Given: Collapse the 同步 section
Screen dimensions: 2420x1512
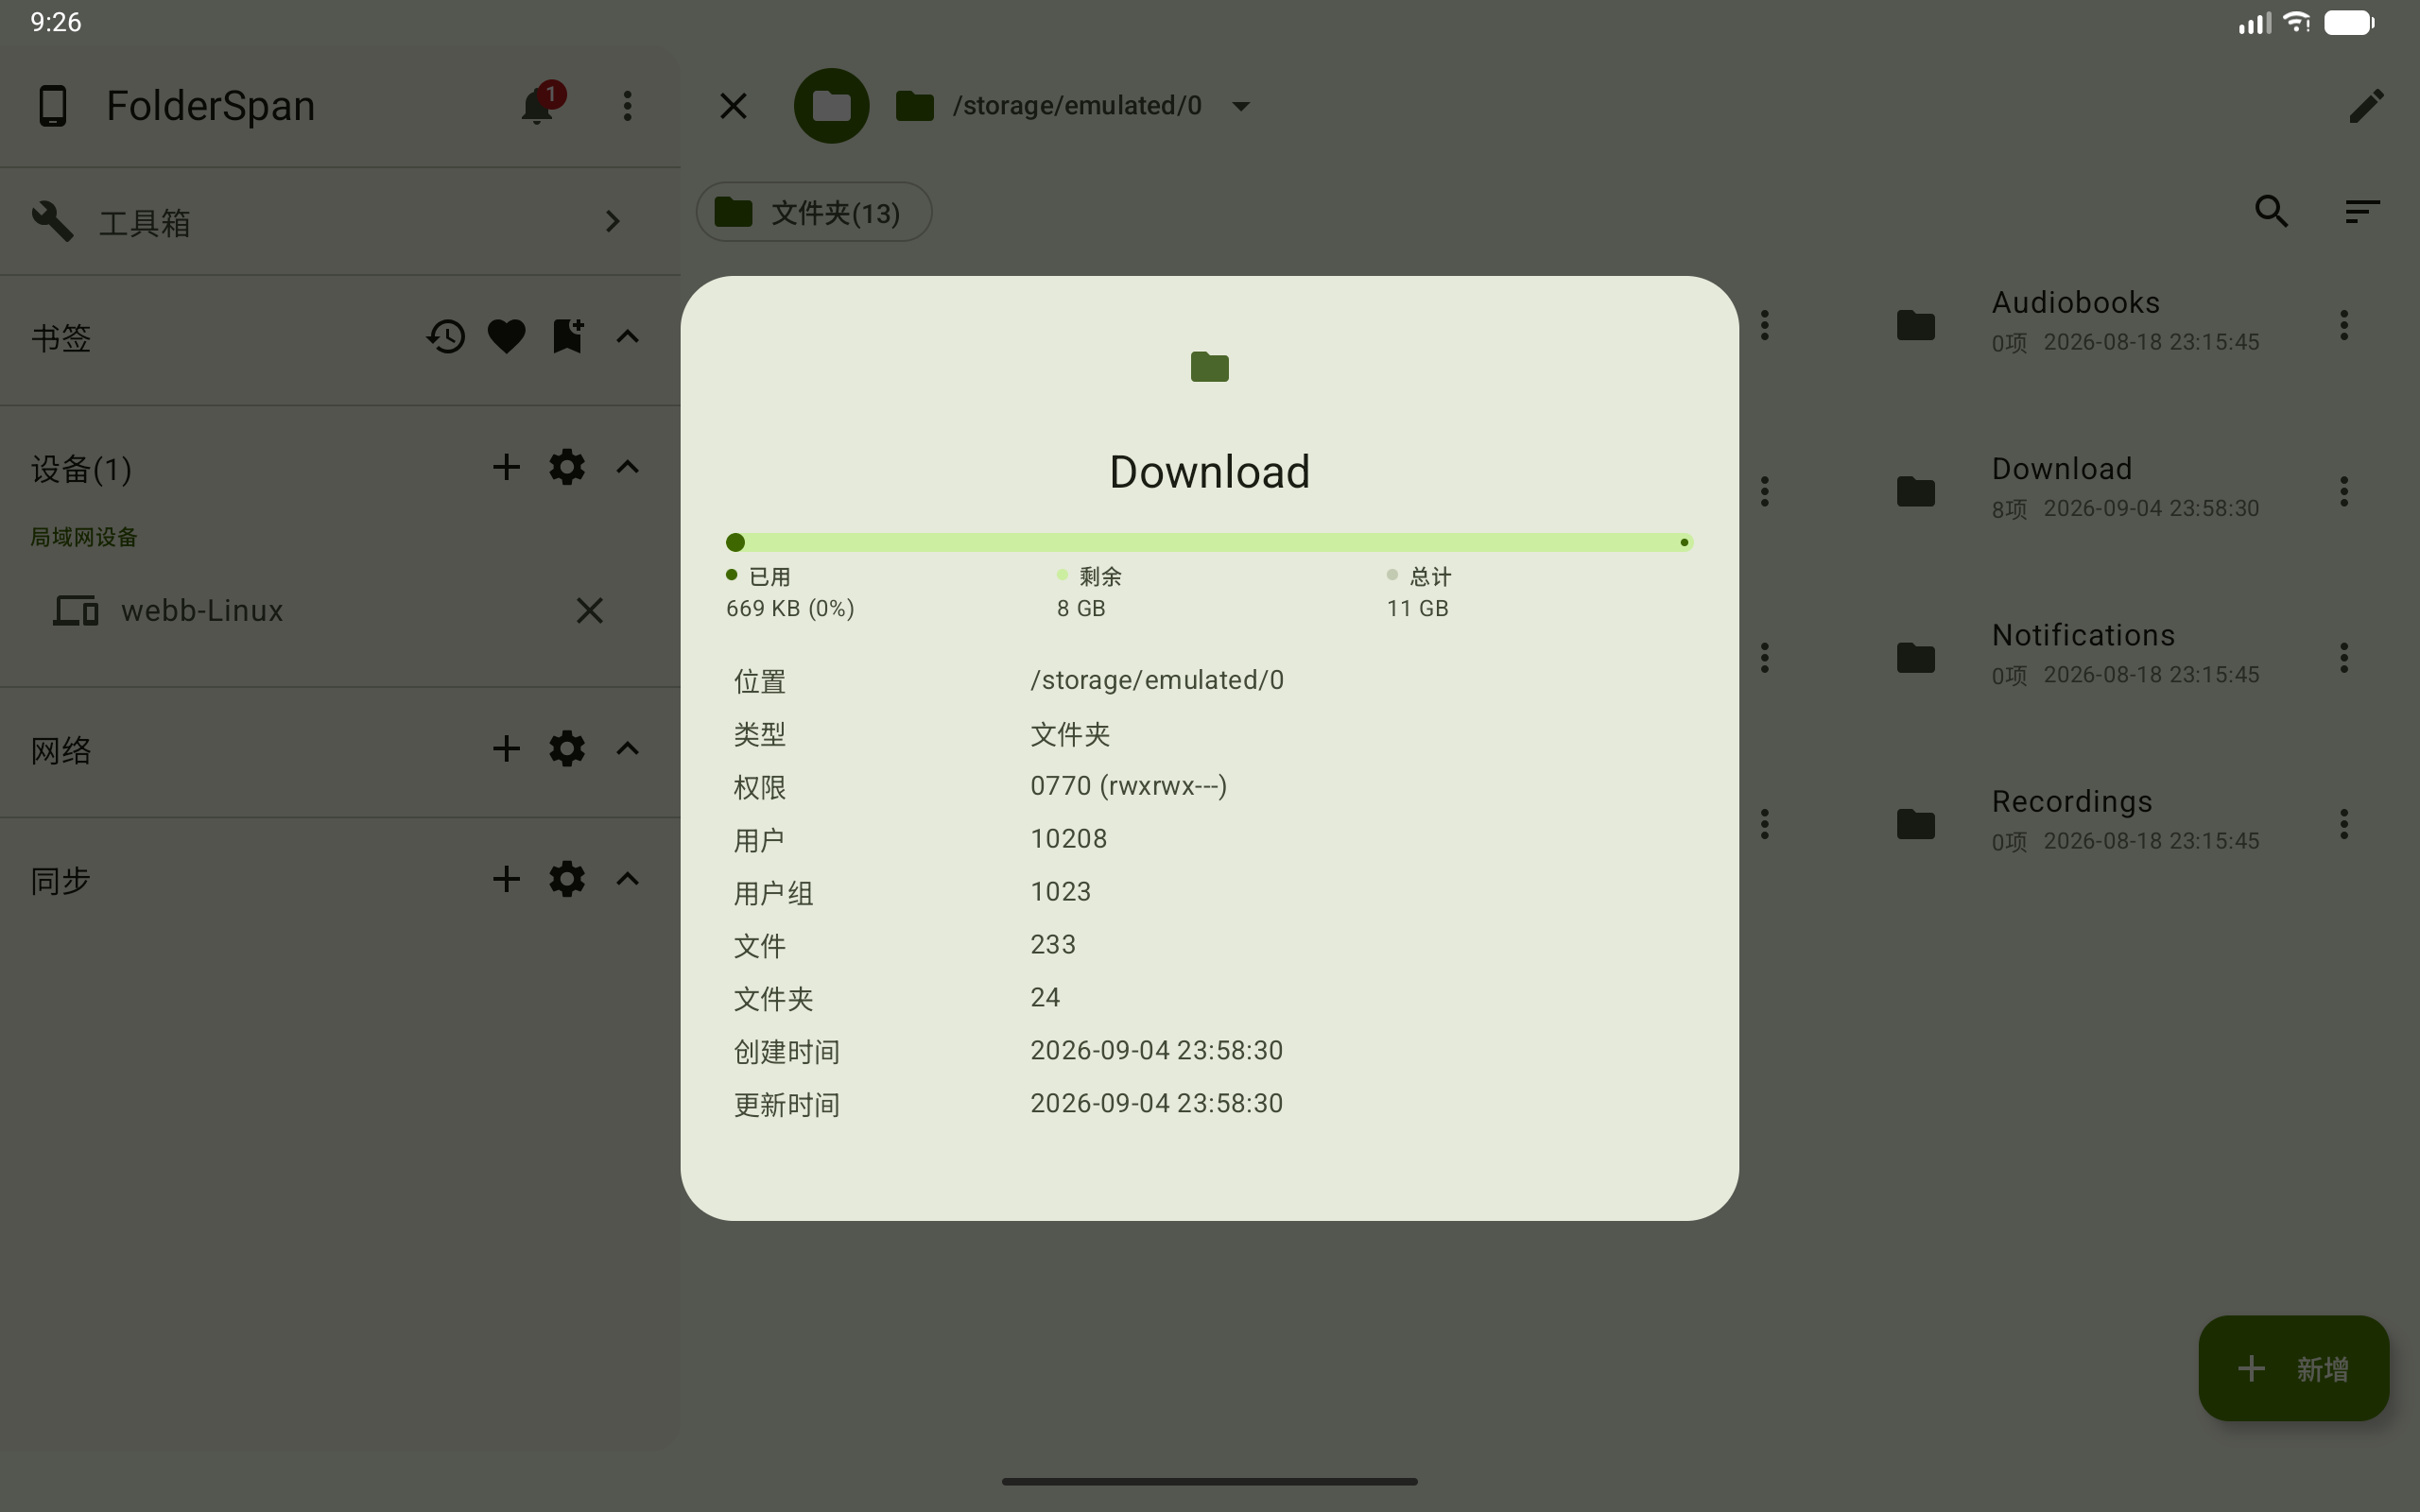Looking at the screenshot, I should click(628, 879).
